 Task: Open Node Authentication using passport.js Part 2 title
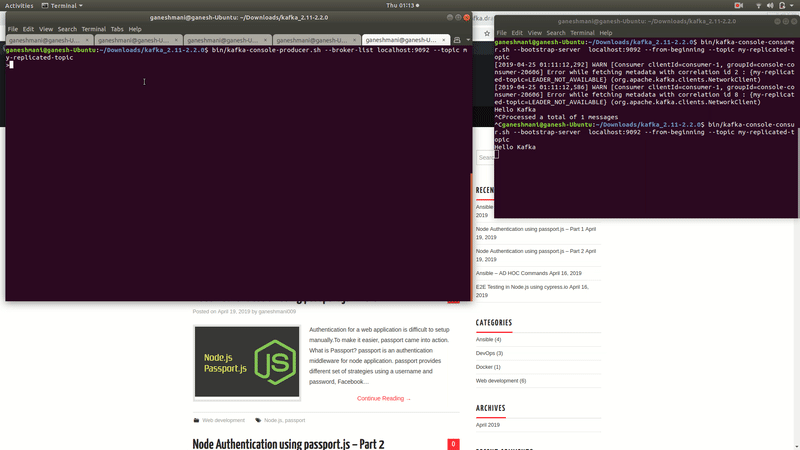click(x=288, y=444)
